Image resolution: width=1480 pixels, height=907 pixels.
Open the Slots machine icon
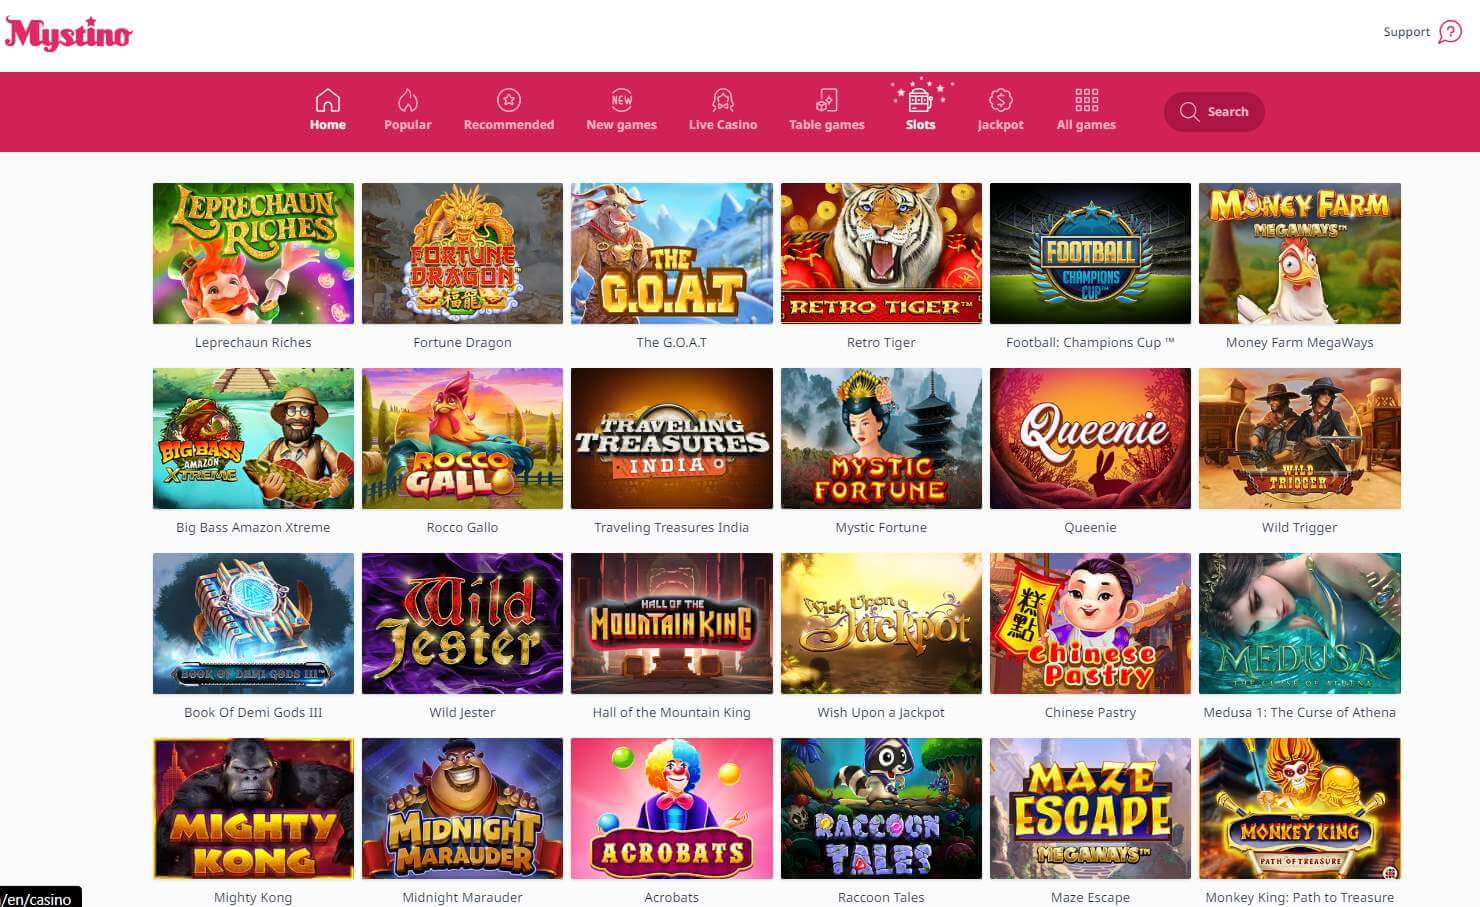pos(921,98)
